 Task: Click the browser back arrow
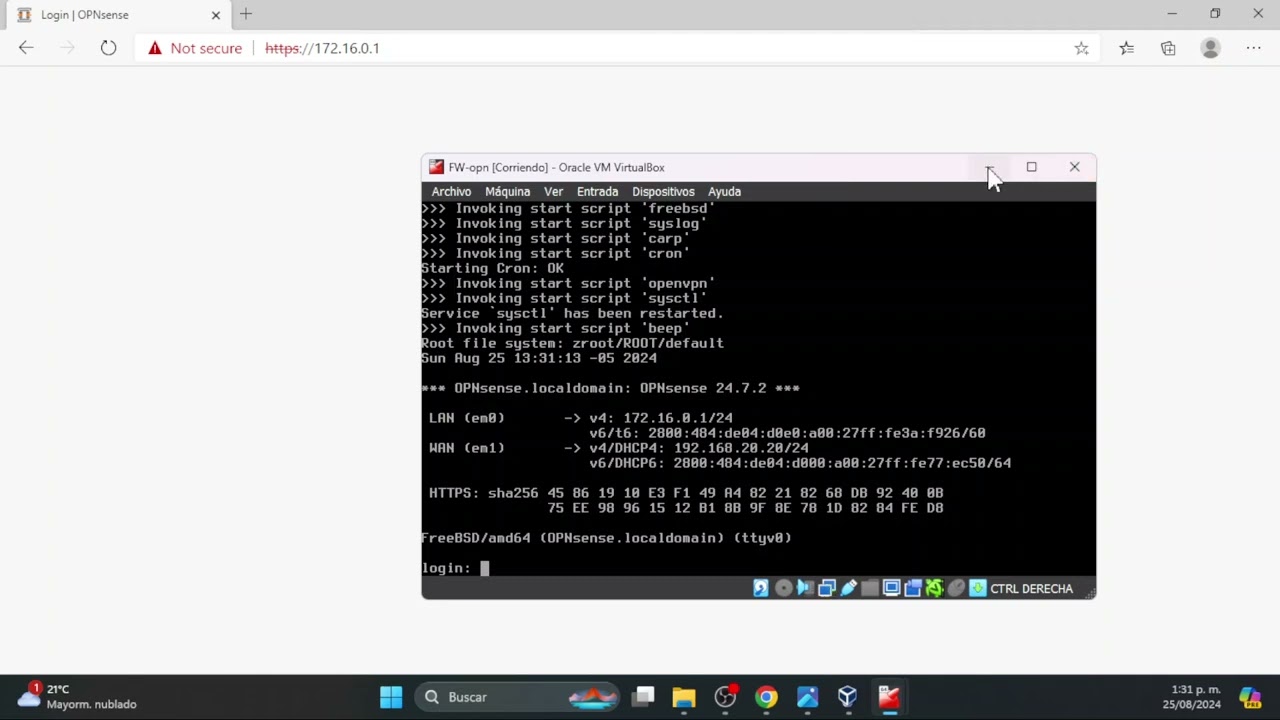click(x=26, y=48)
